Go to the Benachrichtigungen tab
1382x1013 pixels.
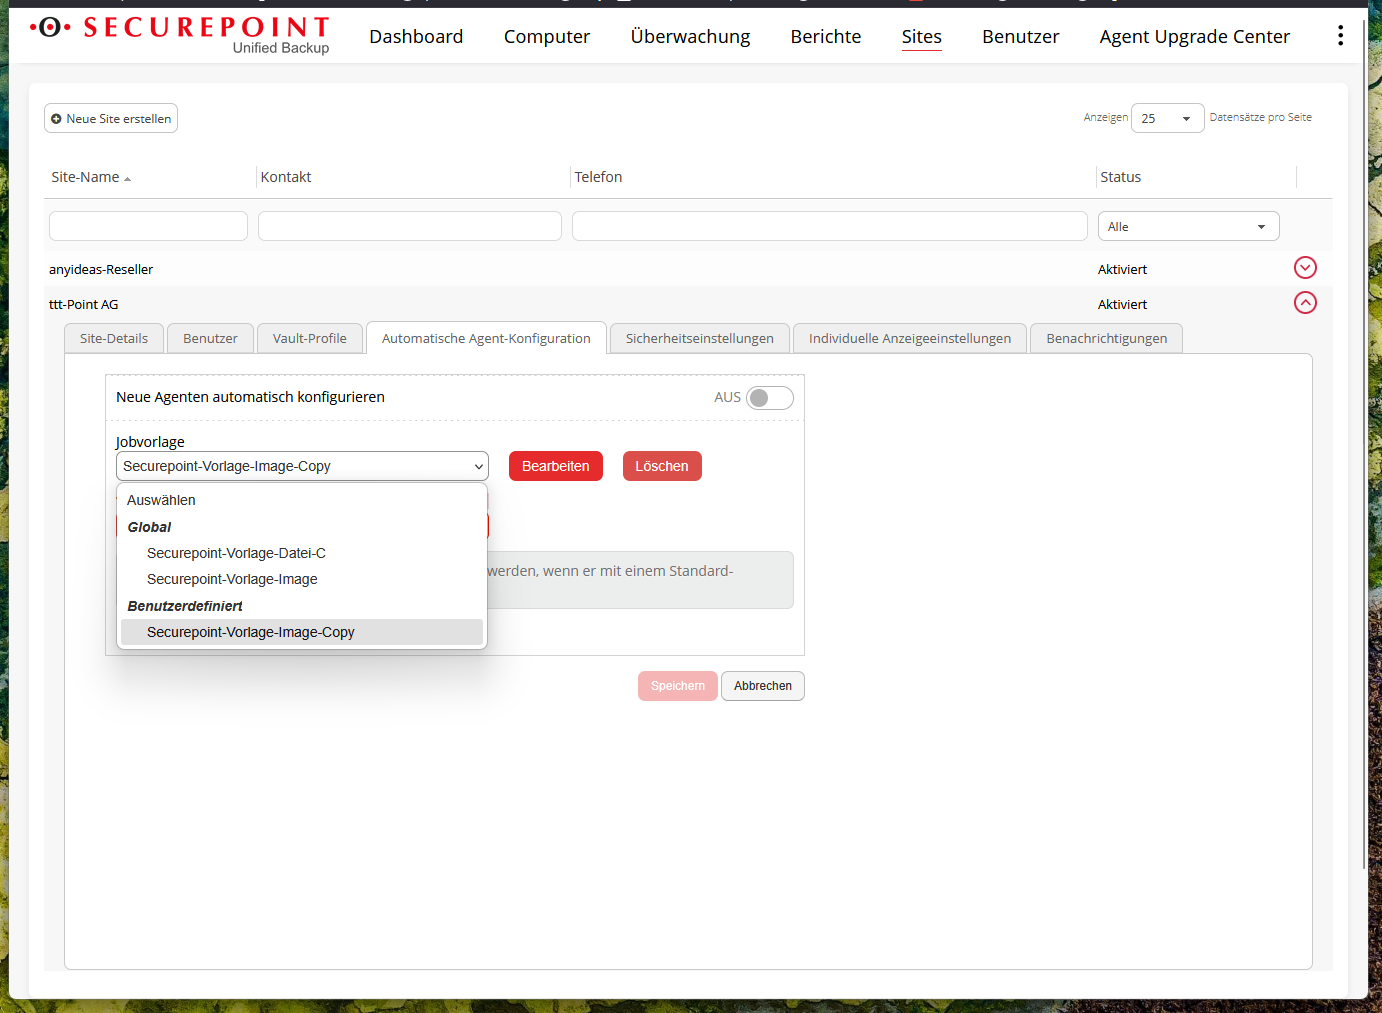coord(1106,339)
